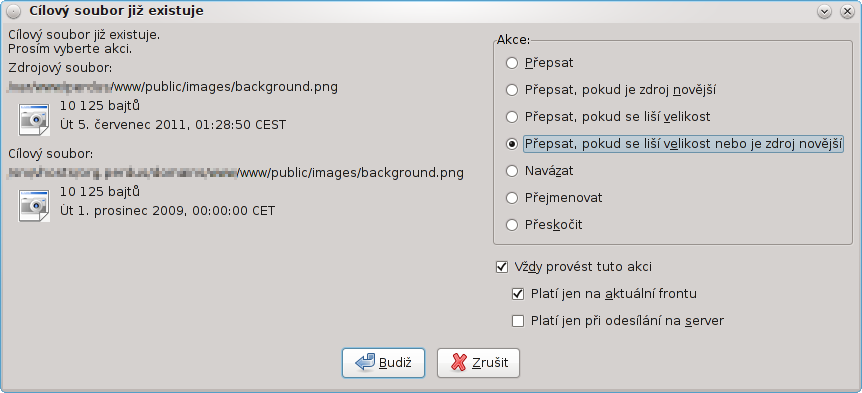
Task: Click the target file path text
Action: pos(236,173)
